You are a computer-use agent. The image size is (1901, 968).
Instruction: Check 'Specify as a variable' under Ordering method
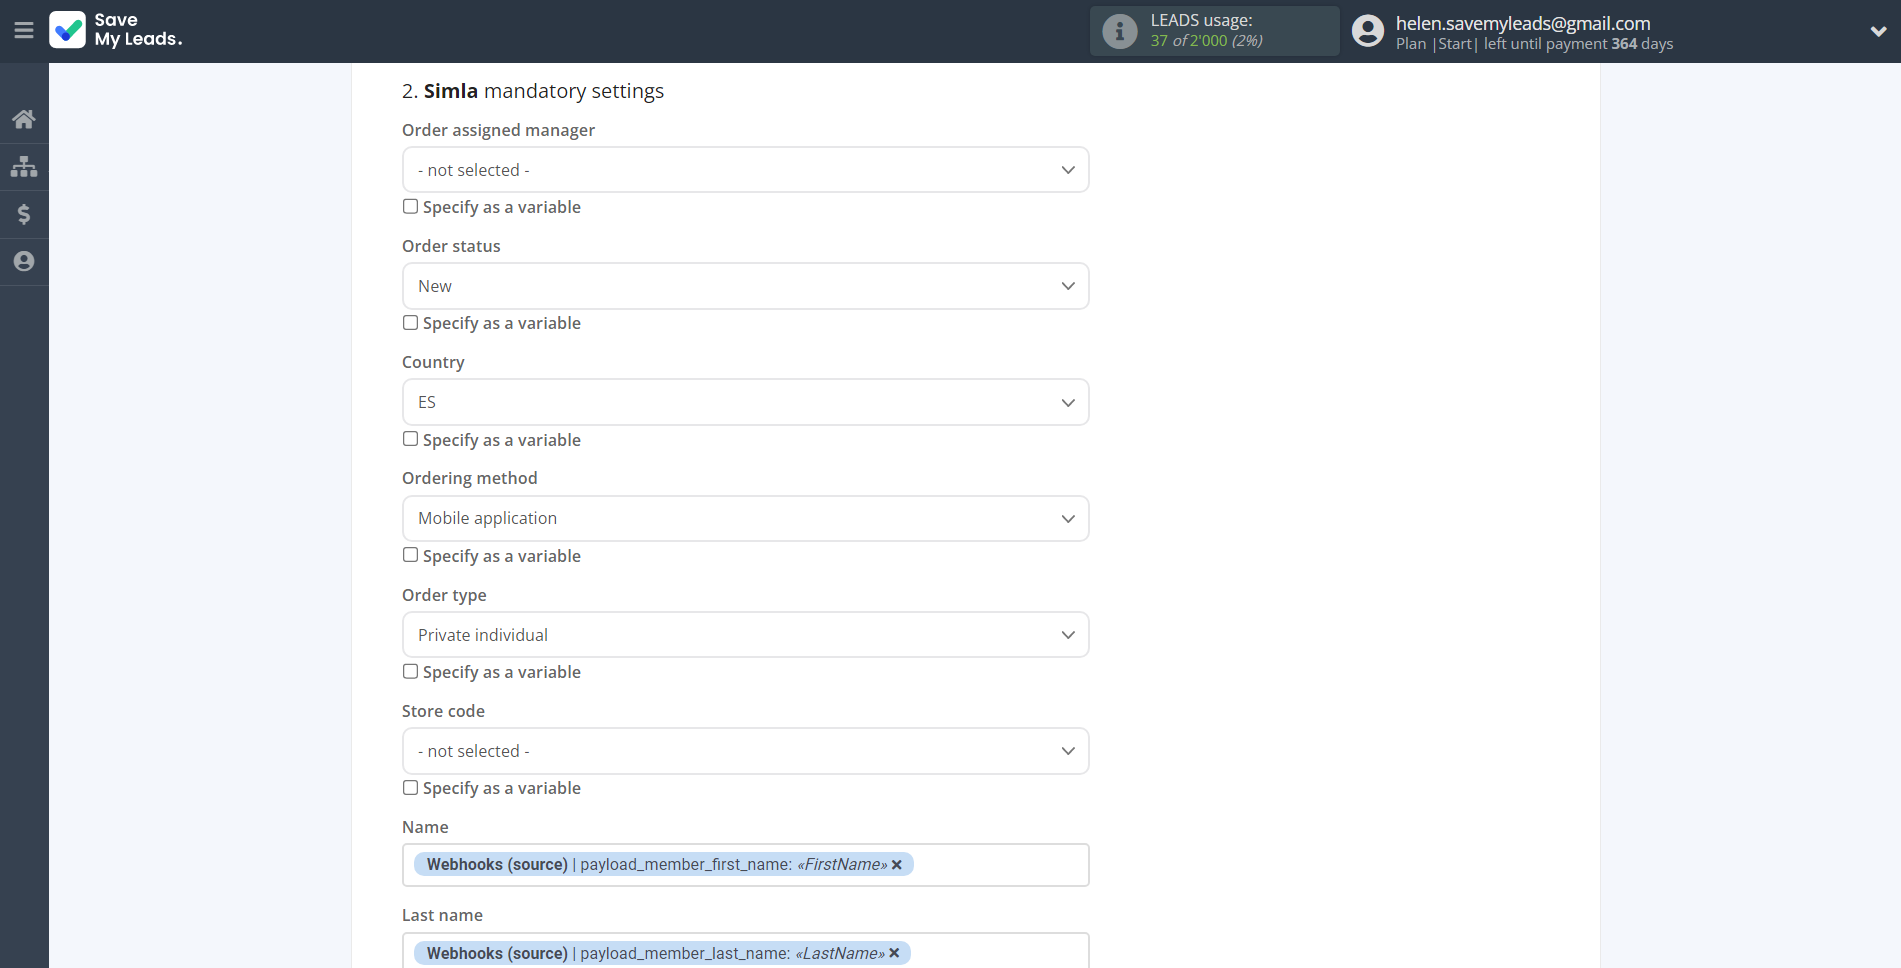pyautogui.click(x=410, y=555)
